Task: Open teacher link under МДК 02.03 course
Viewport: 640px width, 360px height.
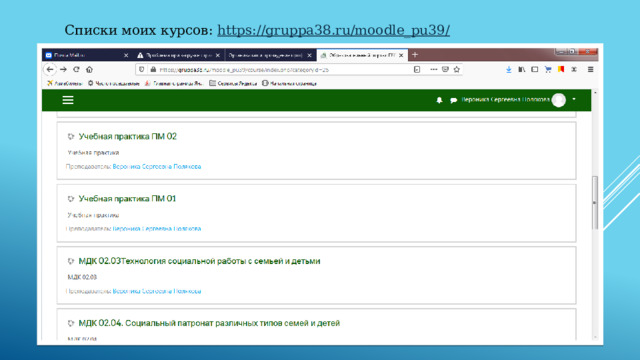Action: pyautogui.click(x=157, y=291)
